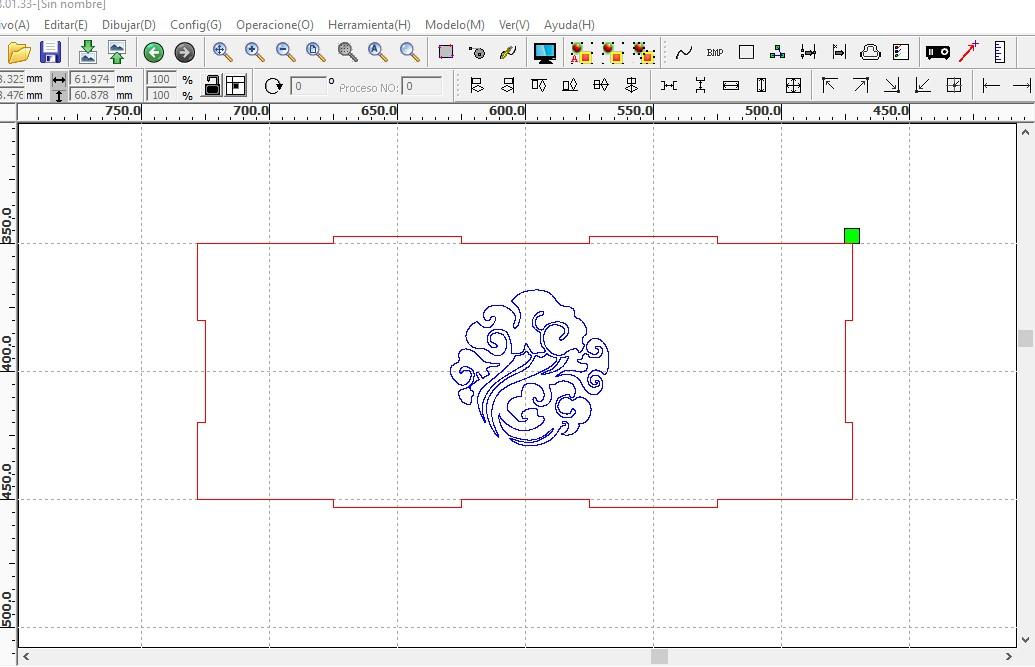1035x667 pixels.
Task: Click the cut path dot-and-circle icon
Action: point(477,52)
